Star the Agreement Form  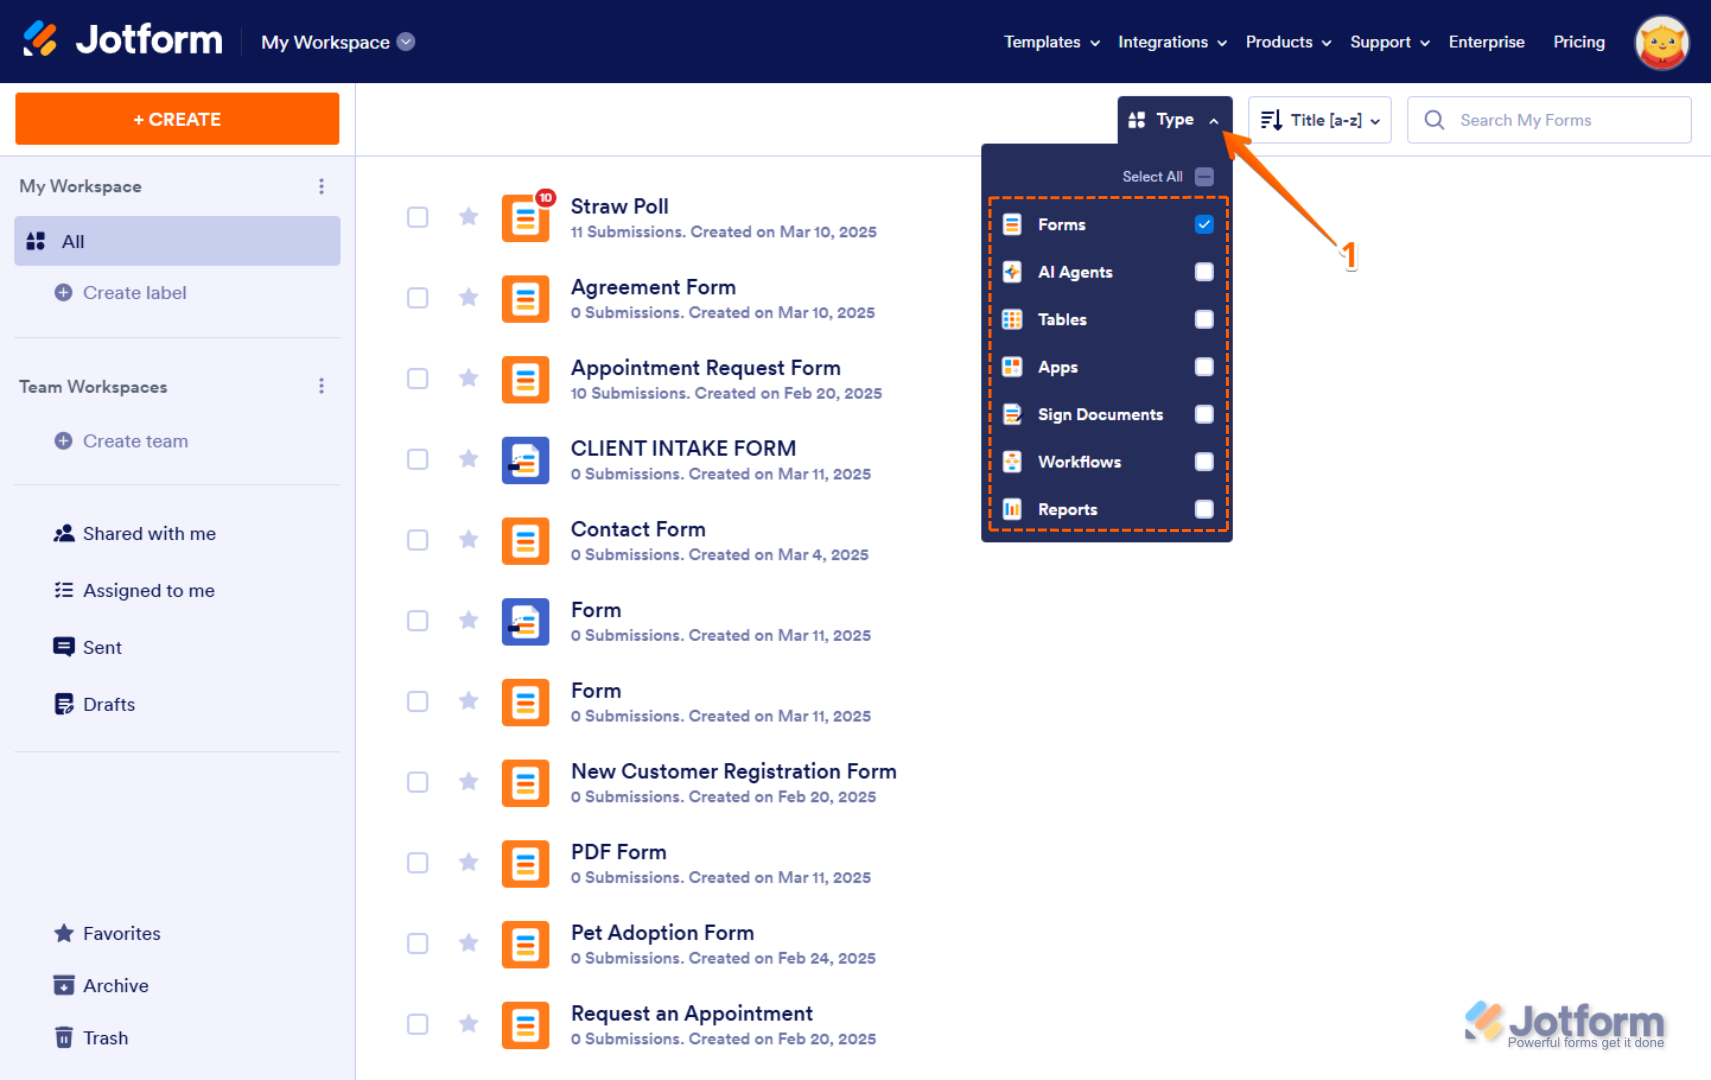coord(468,298)
